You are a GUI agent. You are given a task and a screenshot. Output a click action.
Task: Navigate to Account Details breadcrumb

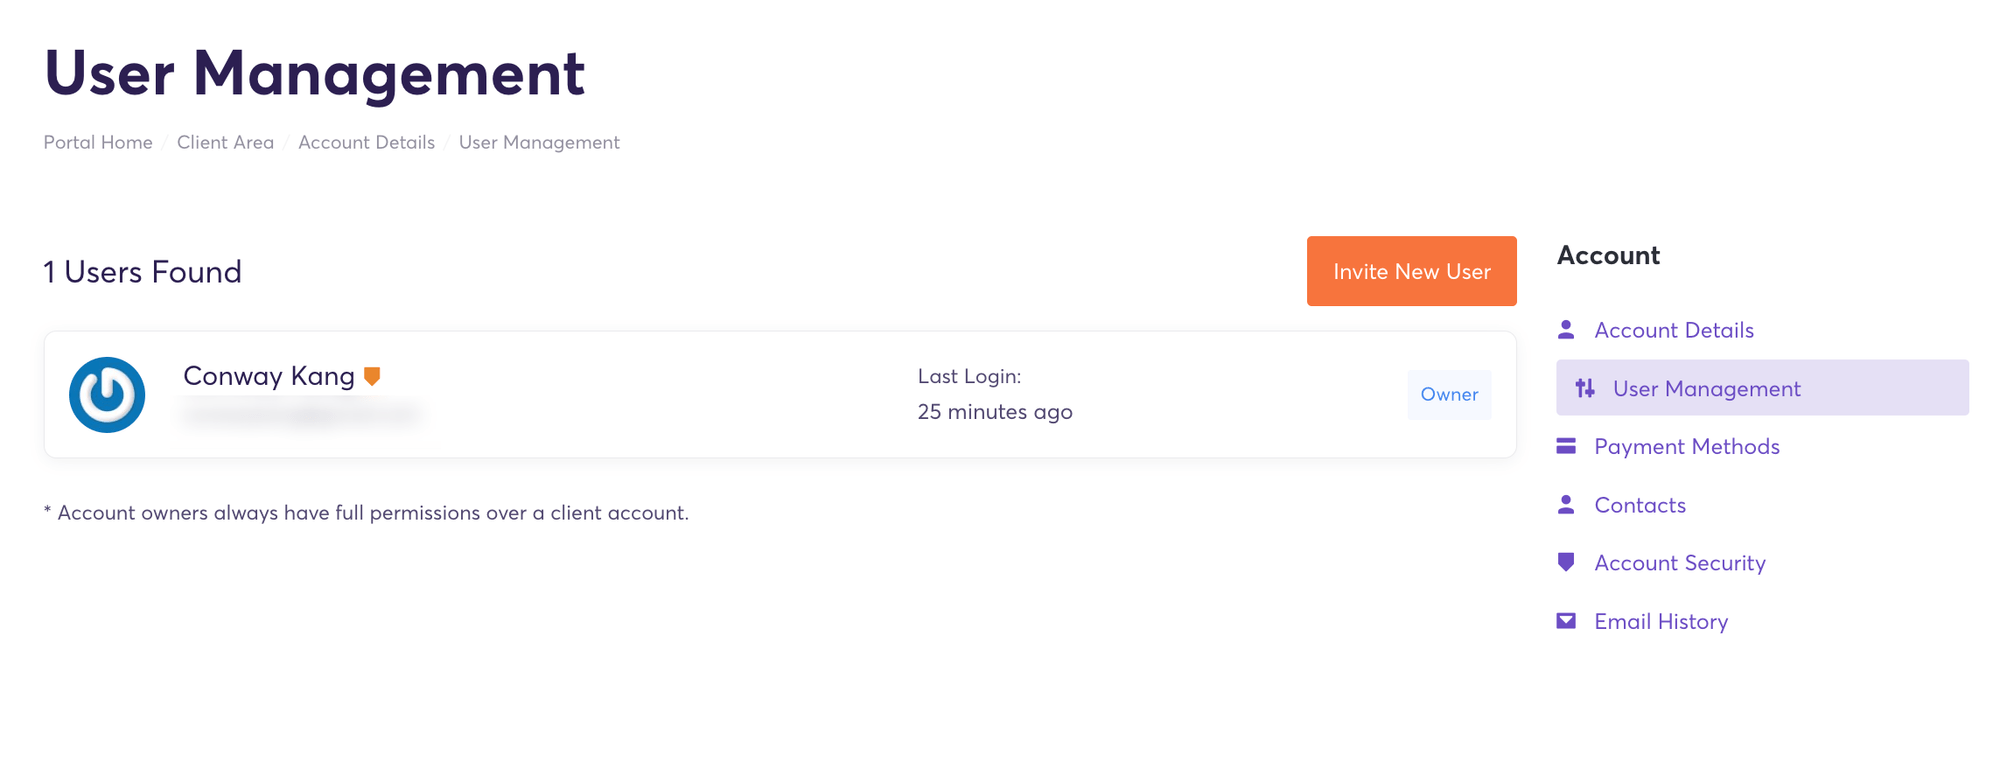coord(366,142)
